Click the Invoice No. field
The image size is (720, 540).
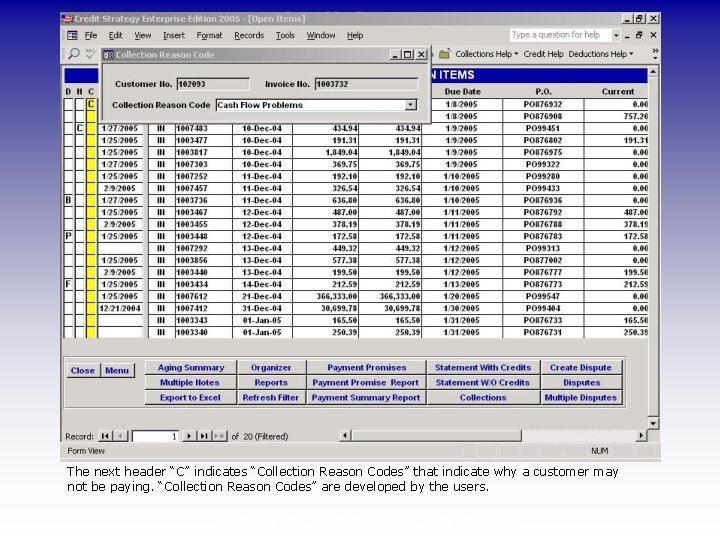[366, 84]
